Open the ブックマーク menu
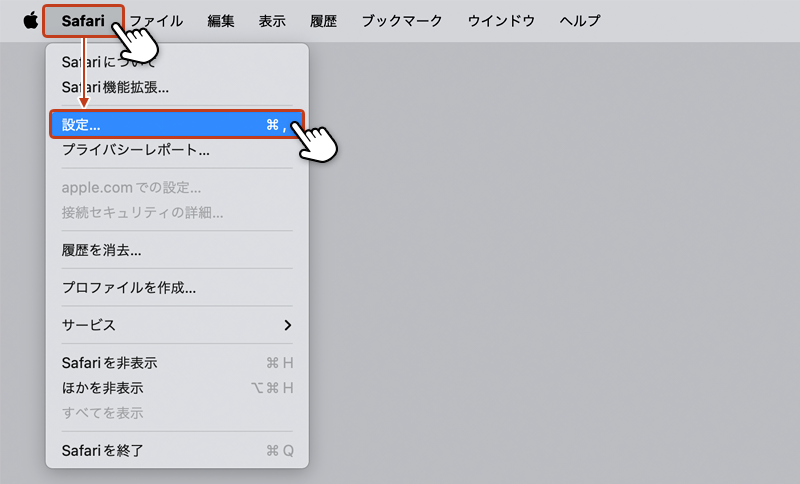800x484 pixels. click(x=402, y=21)
